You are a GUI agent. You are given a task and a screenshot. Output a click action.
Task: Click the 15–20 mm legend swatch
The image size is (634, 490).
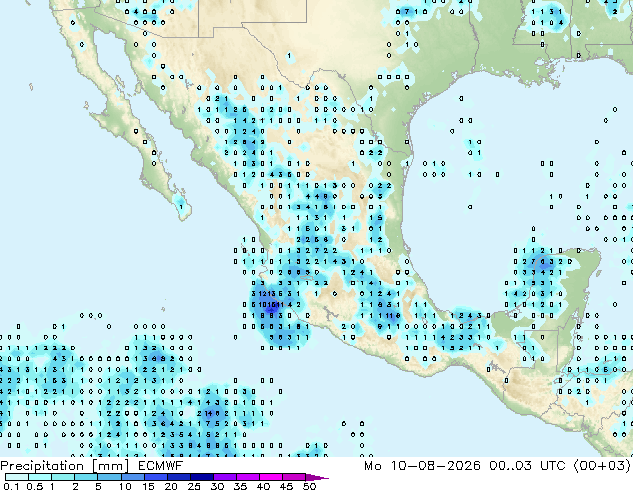[x=155, y=477]
